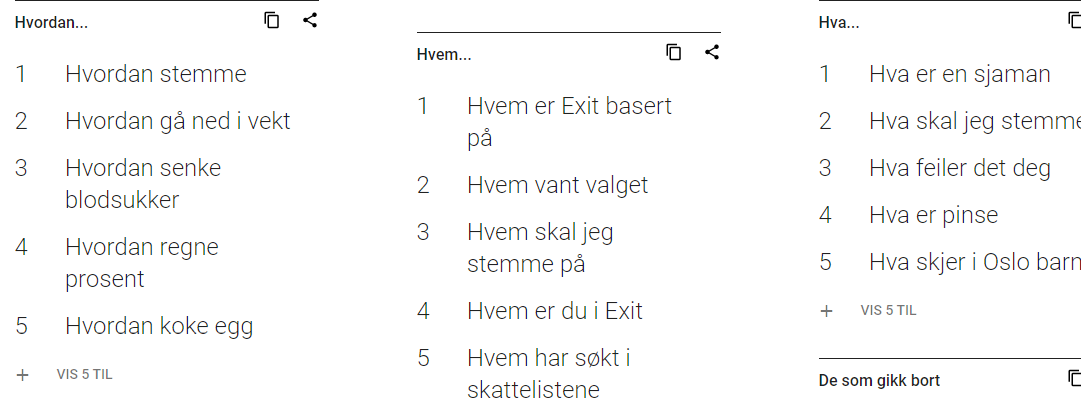Expand Hvordan list with VIS 5 TIL
The width and height of the screenshot is (1081, 406).
click(84, 375)
